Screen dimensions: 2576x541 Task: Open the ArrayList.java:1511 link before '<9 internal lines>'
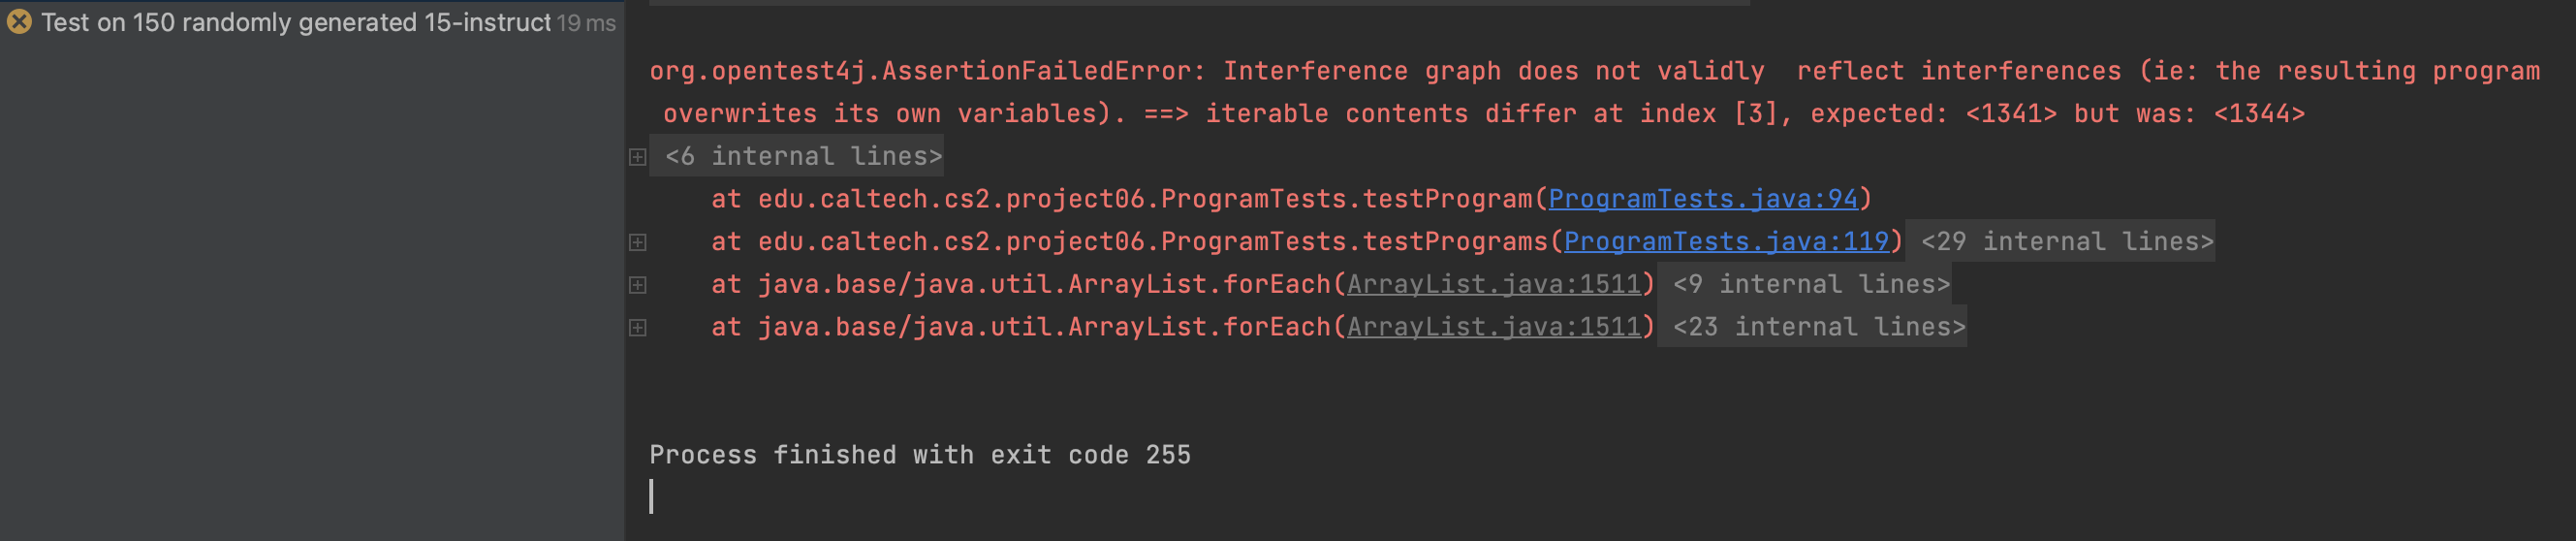click(x=1493, y=284)
